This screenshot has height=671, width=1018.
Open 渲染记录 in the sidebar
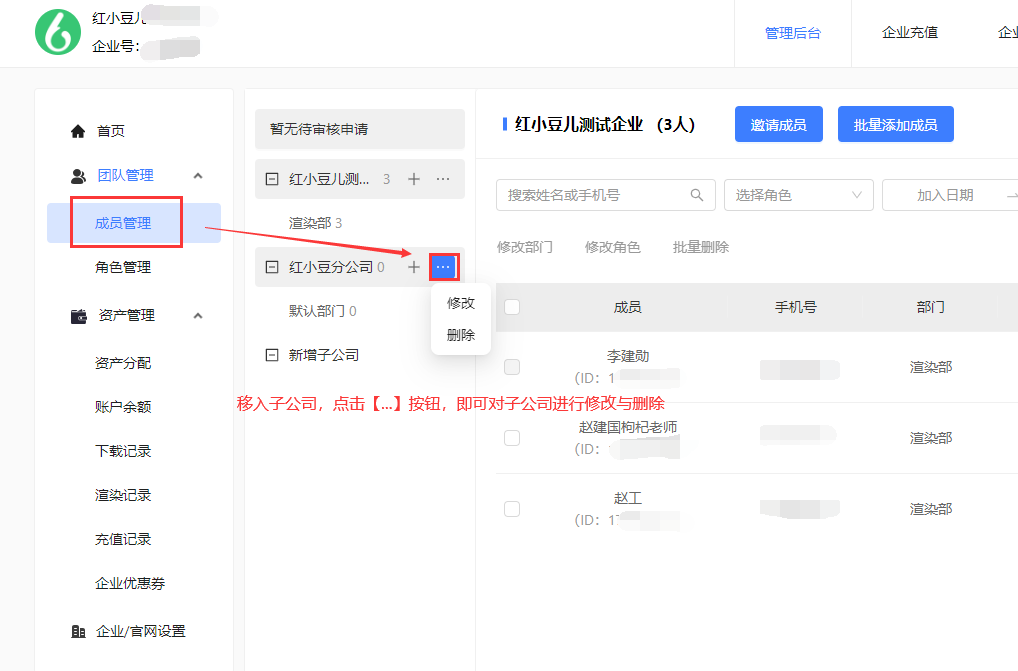(x=123, y=495)
